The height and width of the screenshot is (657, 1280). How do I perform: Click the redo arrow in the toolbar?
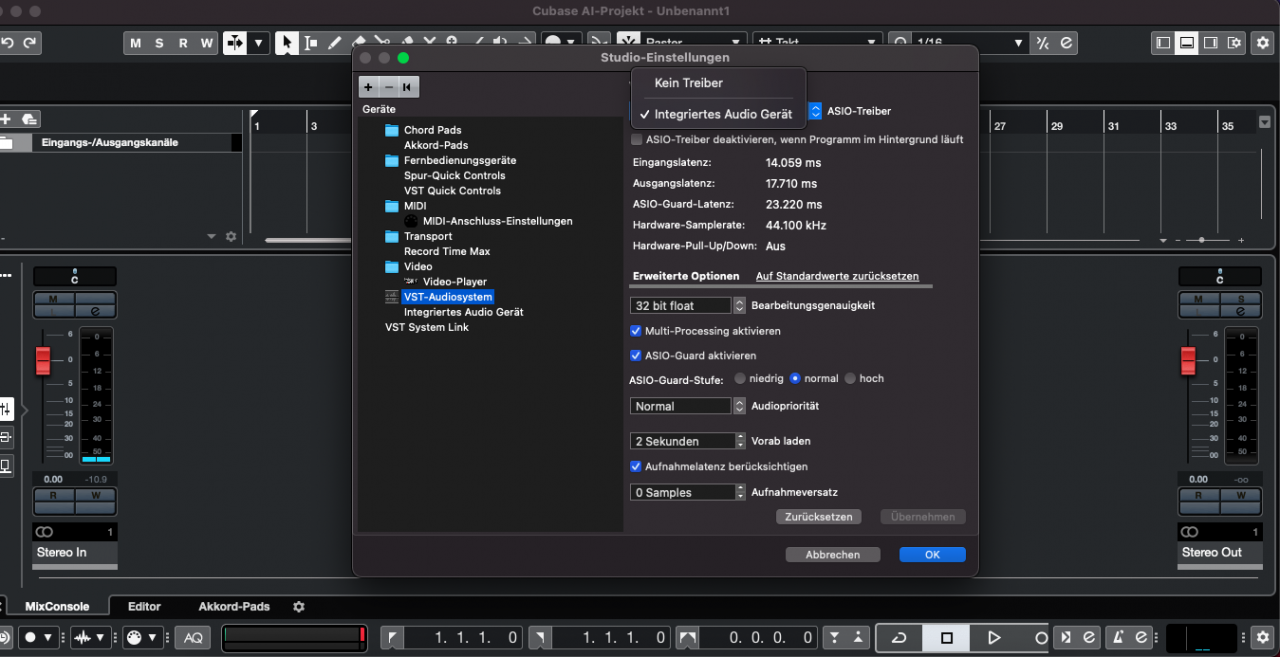coord(30,43)
